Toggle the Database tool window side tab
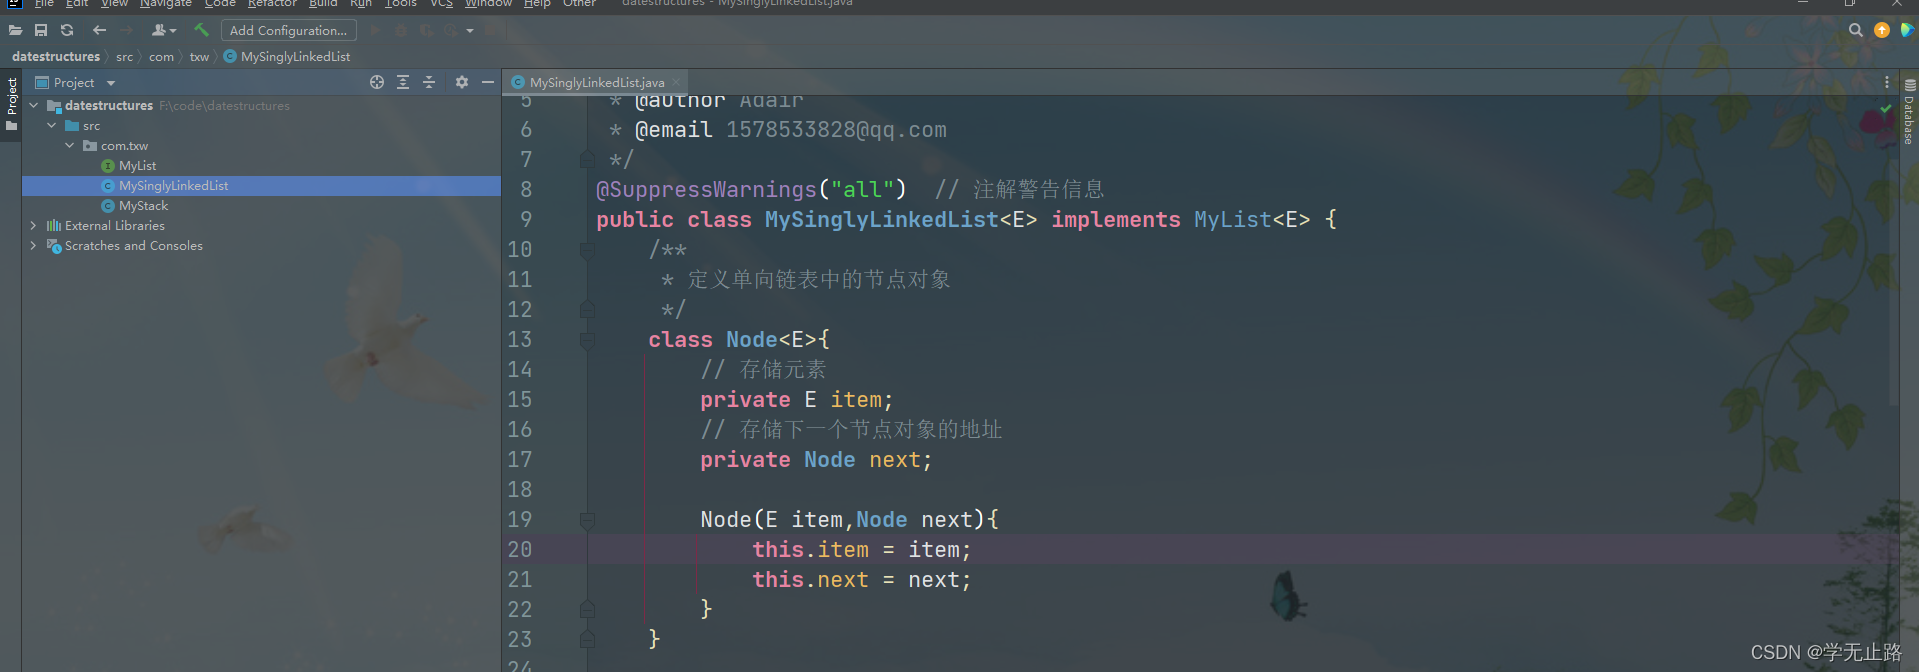Image resolution: width=1919 pixels, height=672 pixels. tap(1909, 113)
